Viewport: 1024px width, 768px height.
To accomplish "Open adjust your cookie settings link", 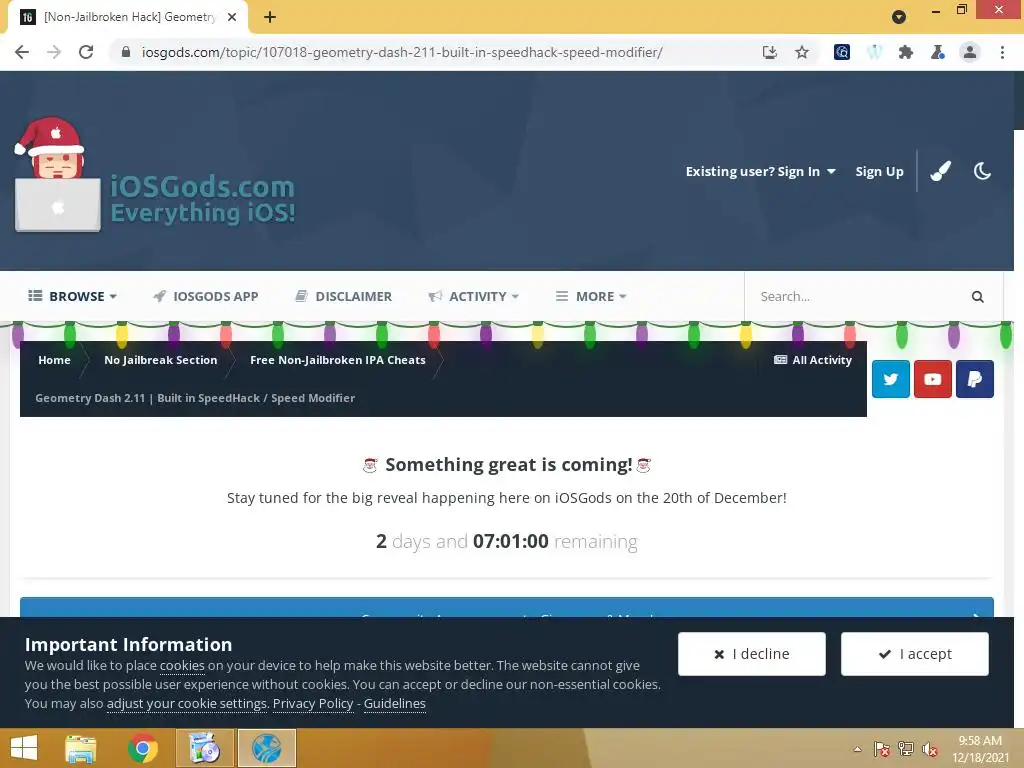I will [x=187, y=703].
